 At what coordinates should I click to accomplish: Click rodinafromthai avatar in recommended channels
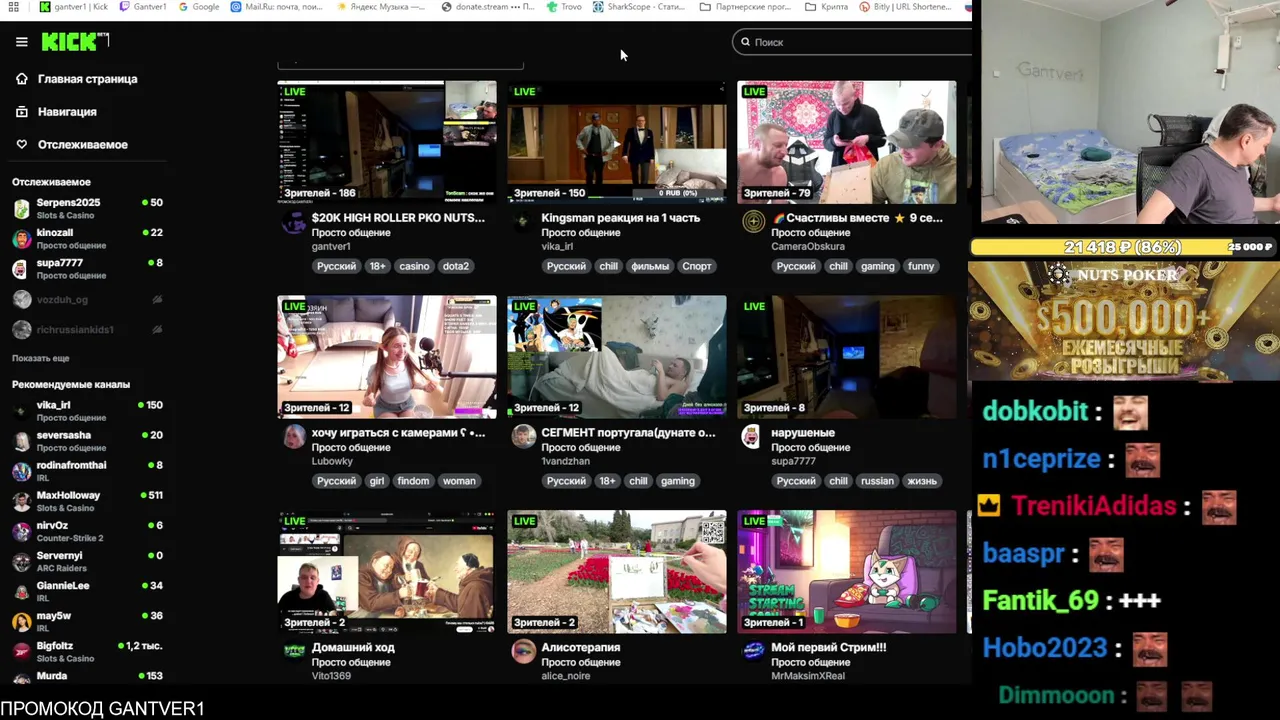(21, 471)
